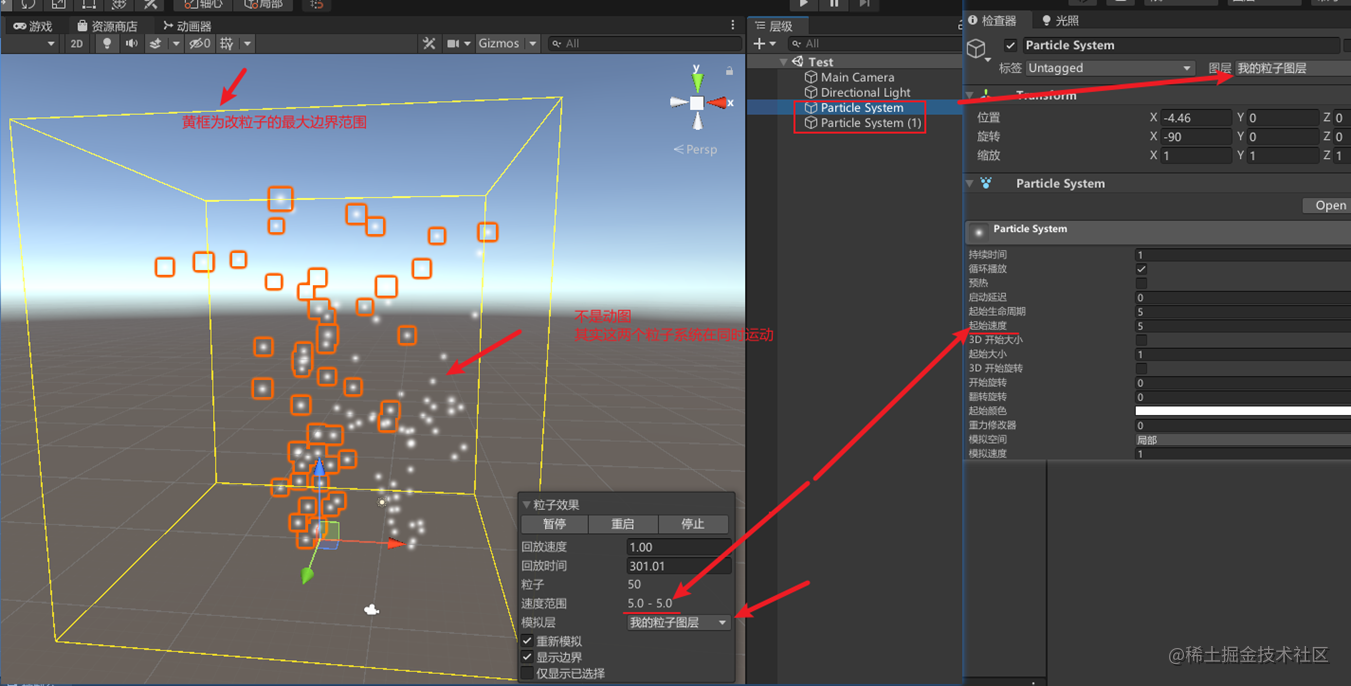Click GameObject cube icon in Inspector header

click(x=977, y=48)
